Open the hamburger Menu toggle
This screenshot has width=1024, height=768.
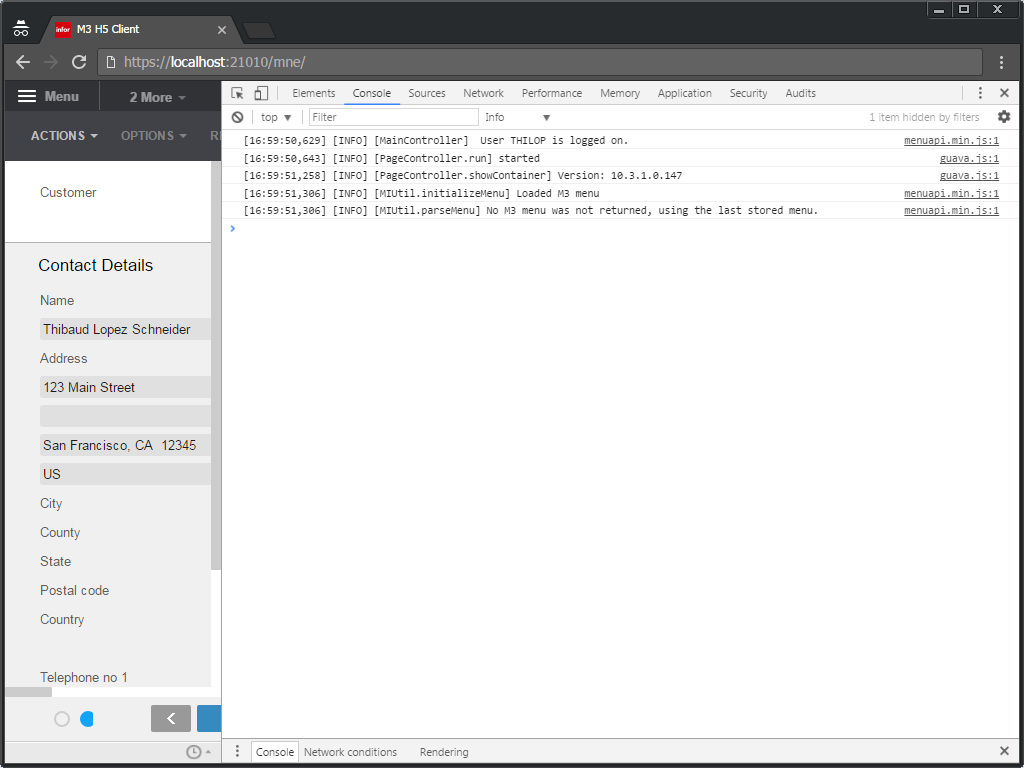(49, 97)
